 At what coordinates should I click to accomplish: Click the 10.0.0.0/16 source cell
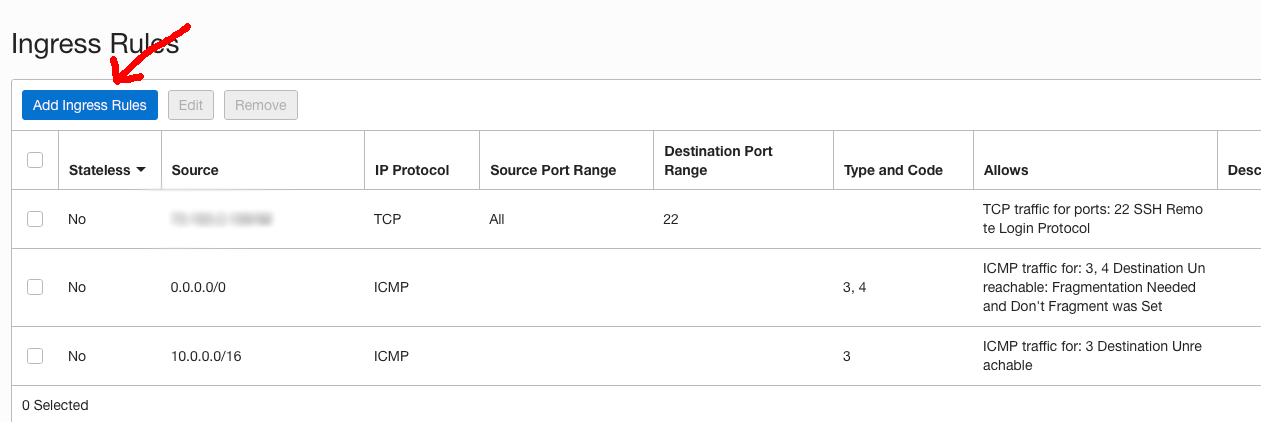pyautogui.click(x=206, y=356)
